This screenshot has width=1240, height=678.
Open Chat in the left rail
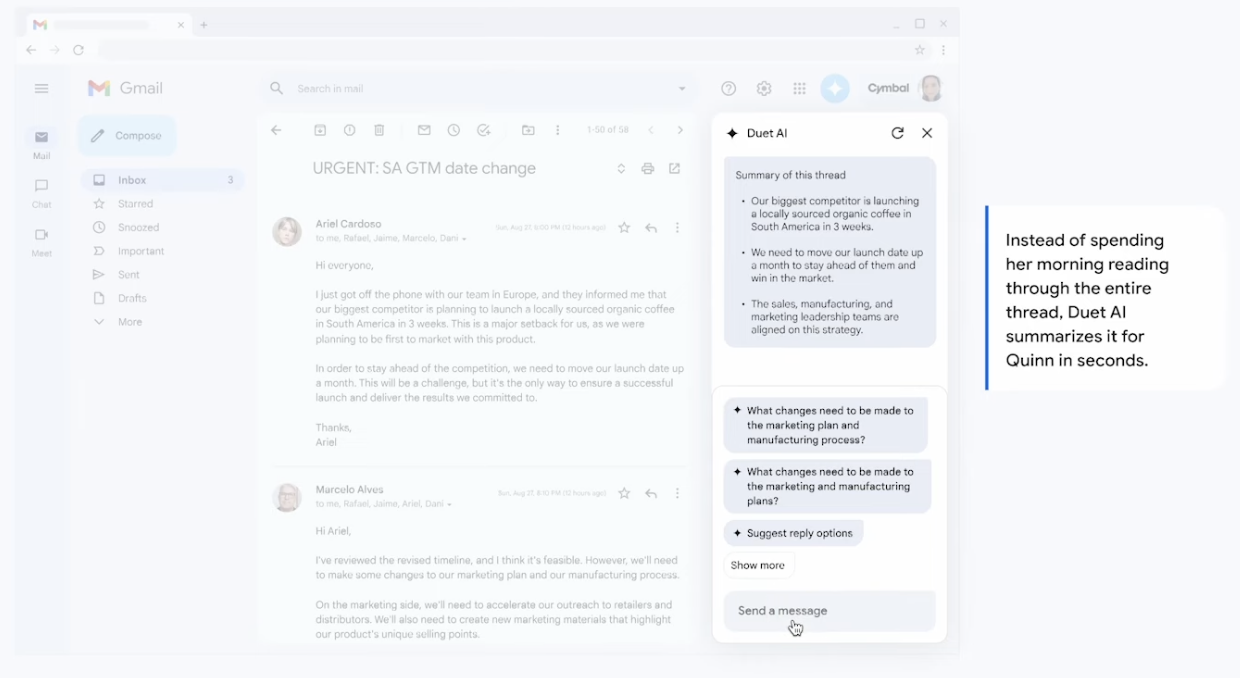pos(41,193)
